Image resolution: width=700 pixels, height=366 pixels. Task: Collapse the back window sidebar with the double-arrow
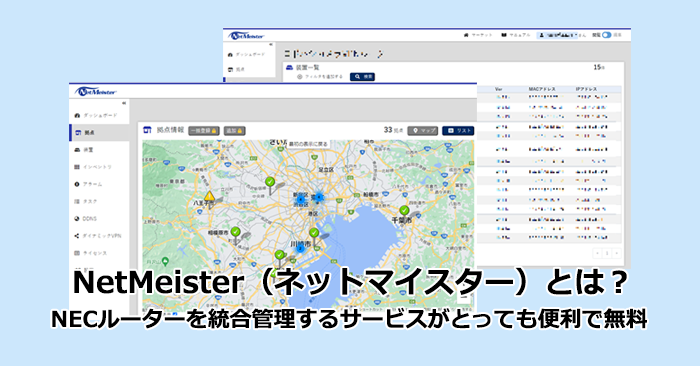(x=271, y=45)
